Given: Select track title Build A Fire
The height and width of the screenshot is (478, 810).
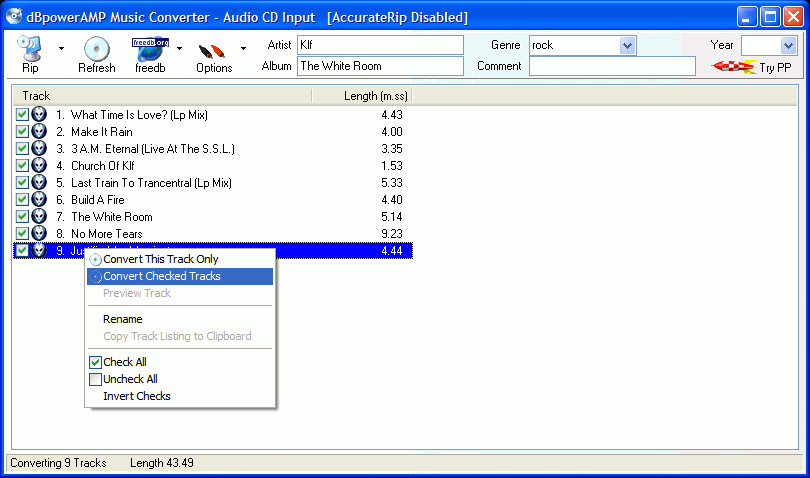Looking at the screenshot, I should point(98,200).
